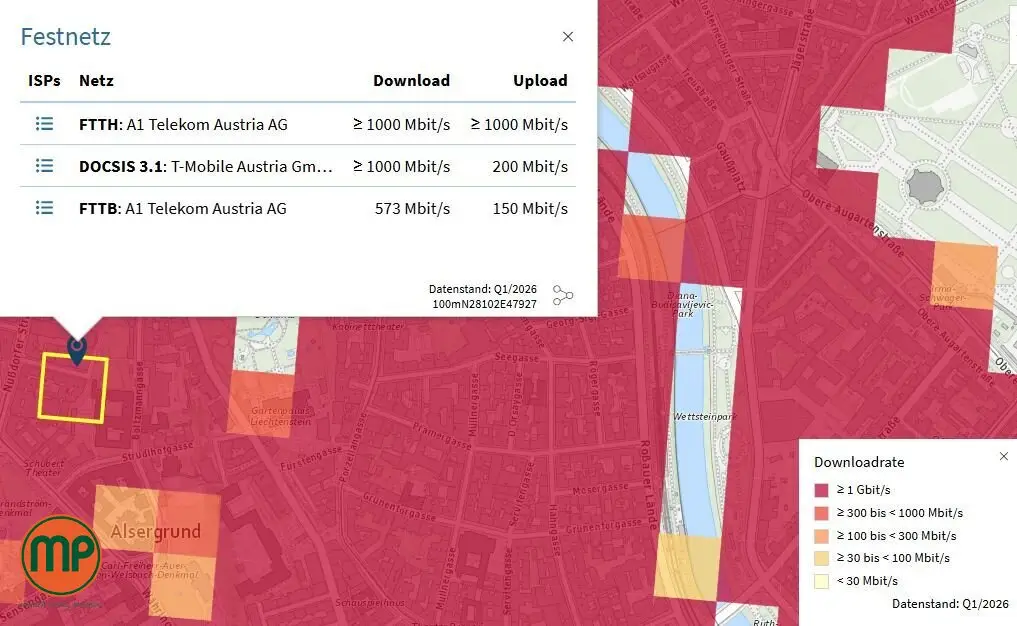Select the DOCSIS 3.1: T-Mobile Austria entry
1017x626 pixels.
click(x=206, y=167)
